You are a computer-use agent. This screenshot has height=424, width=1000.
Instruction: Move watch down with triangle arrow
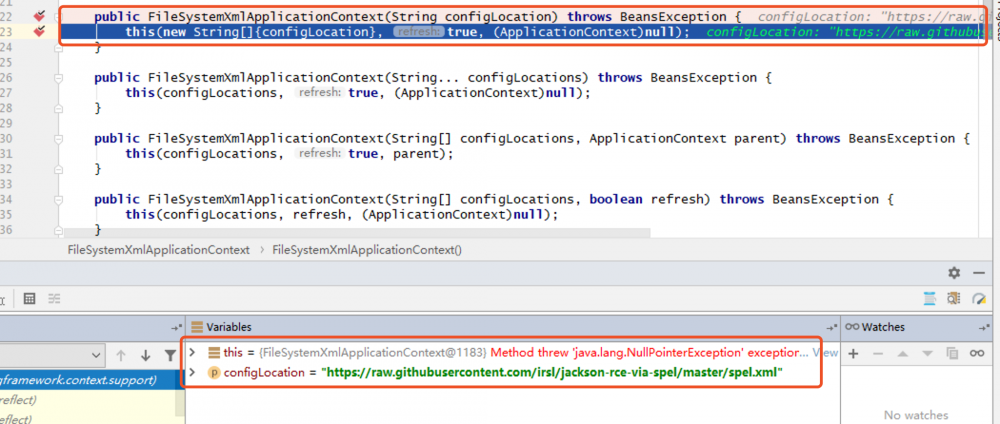coord(927,353)
